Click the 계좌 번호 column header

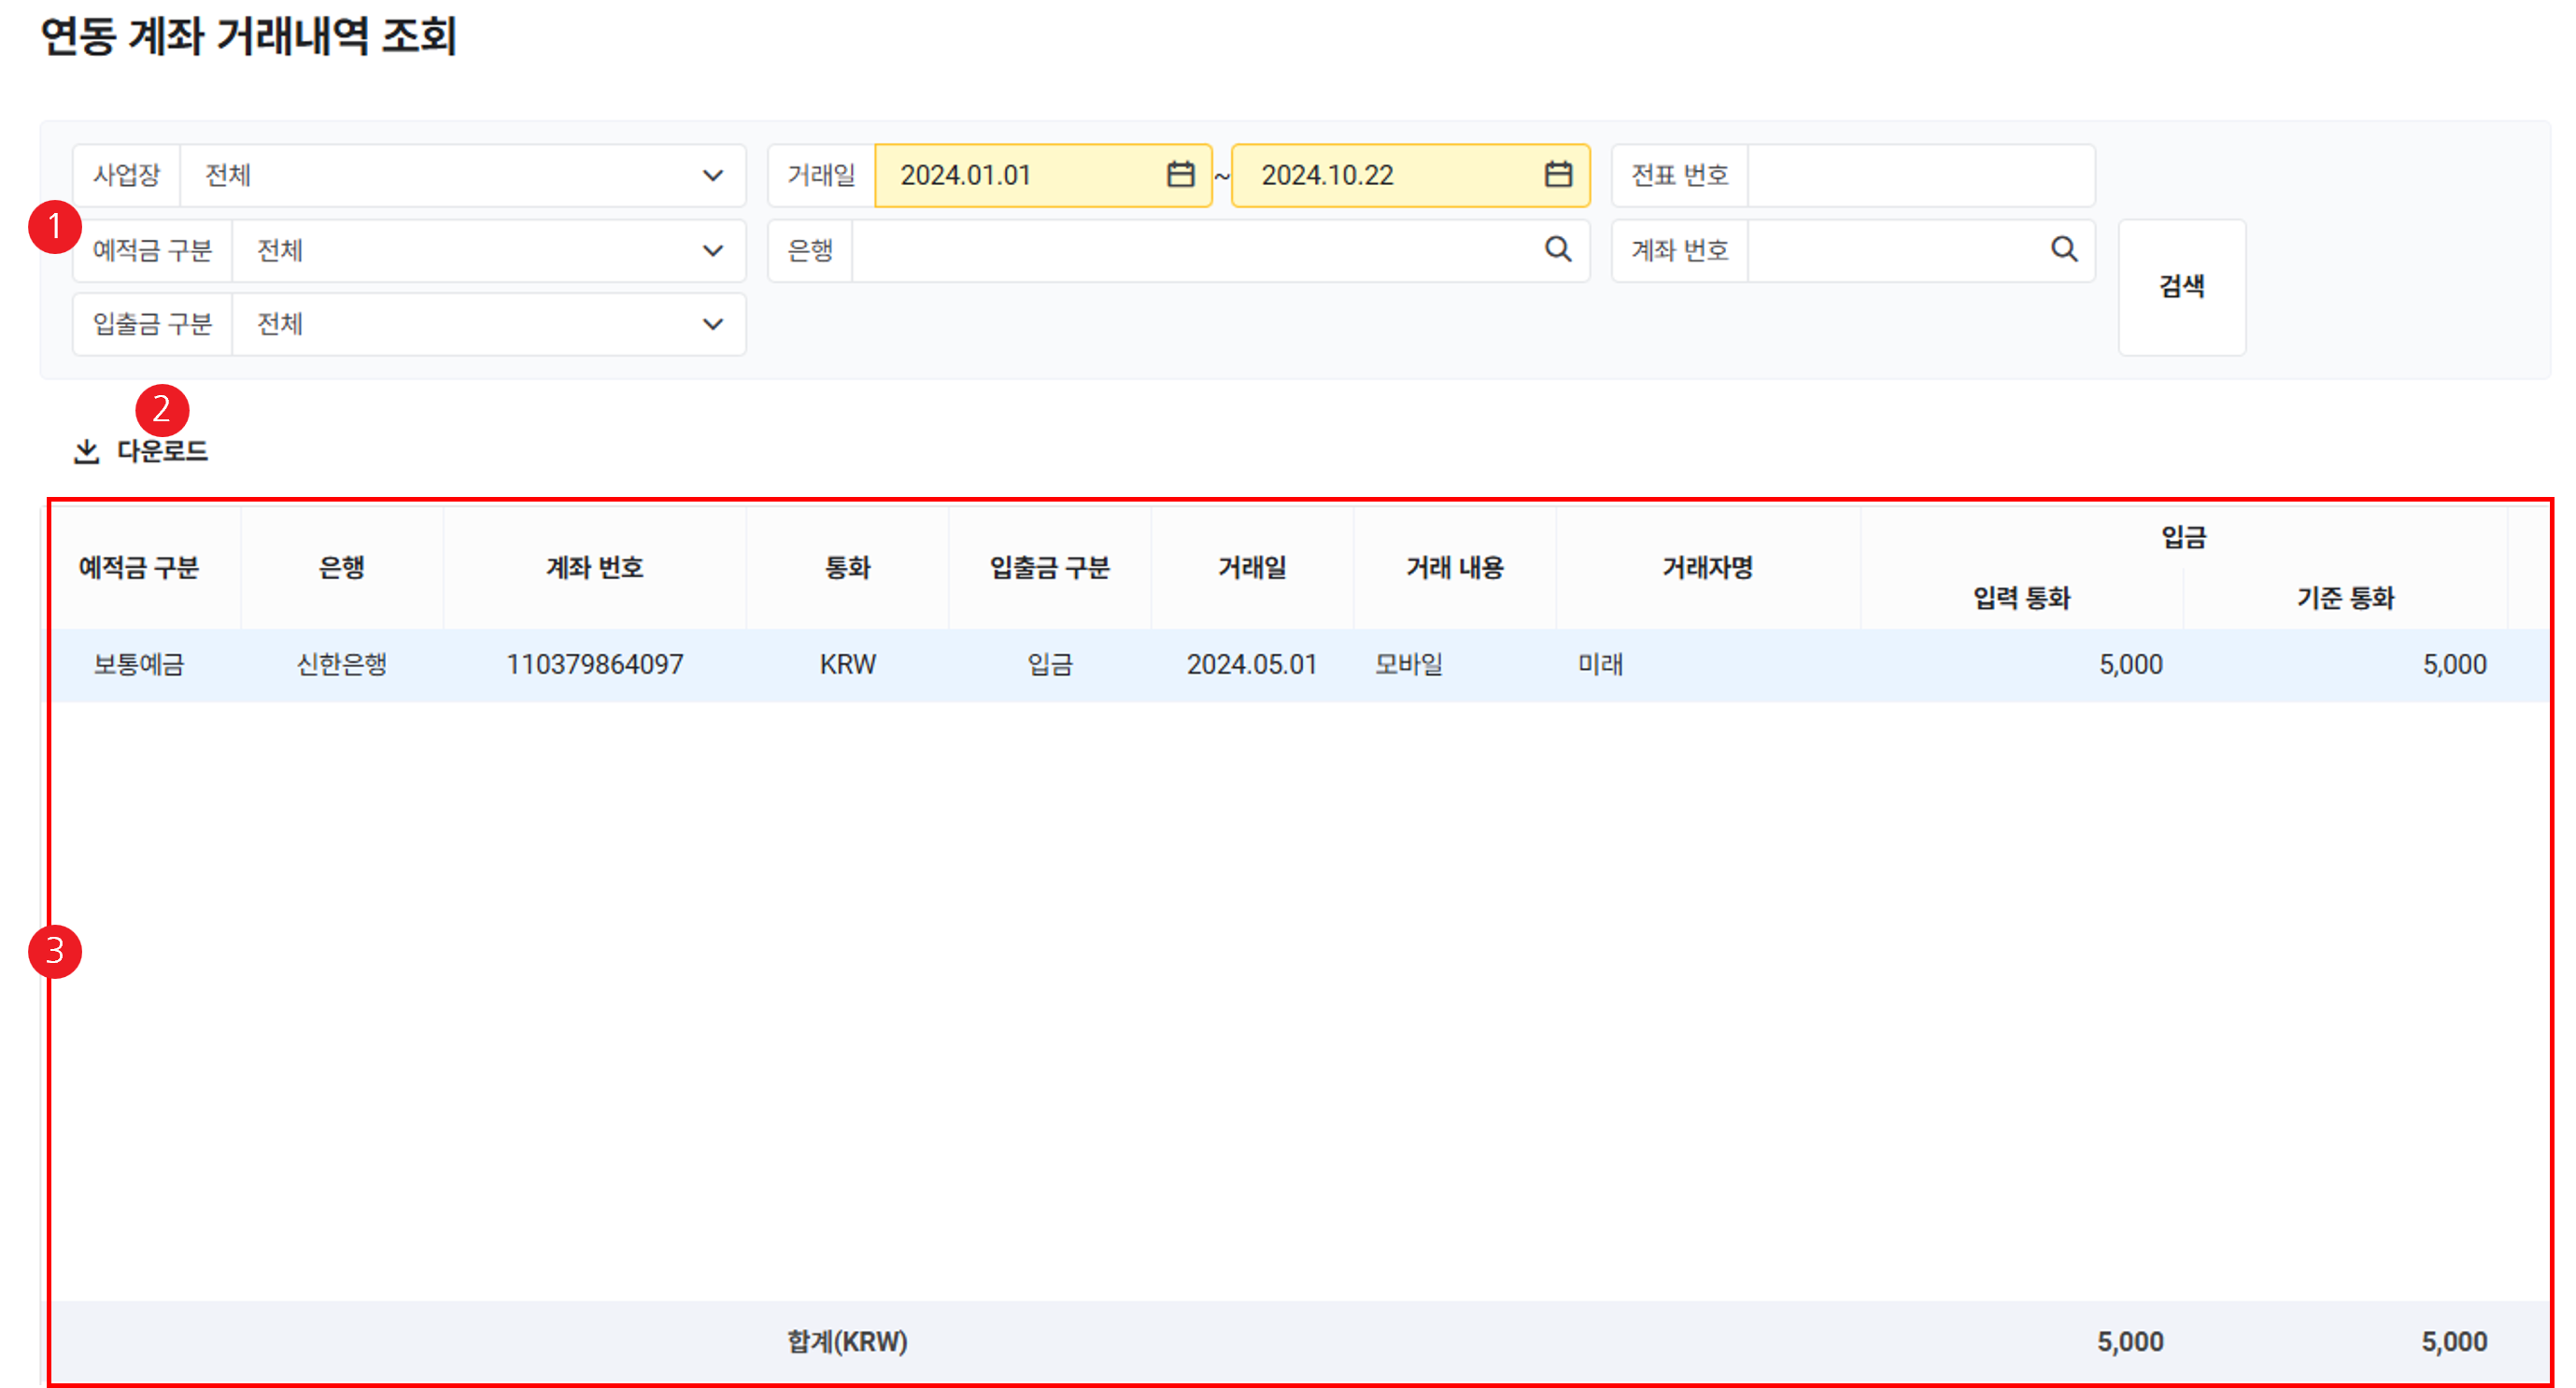tap(594, 568)
